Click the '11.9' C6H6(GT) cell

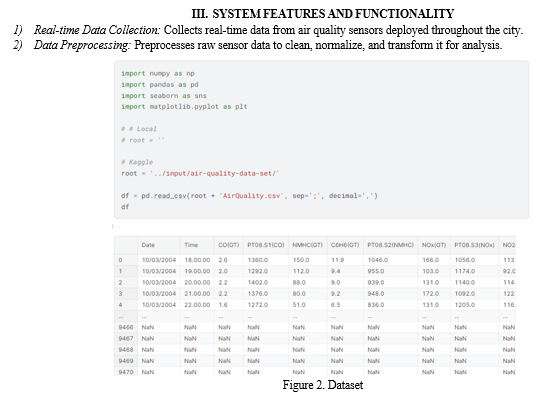pos(337,260)
